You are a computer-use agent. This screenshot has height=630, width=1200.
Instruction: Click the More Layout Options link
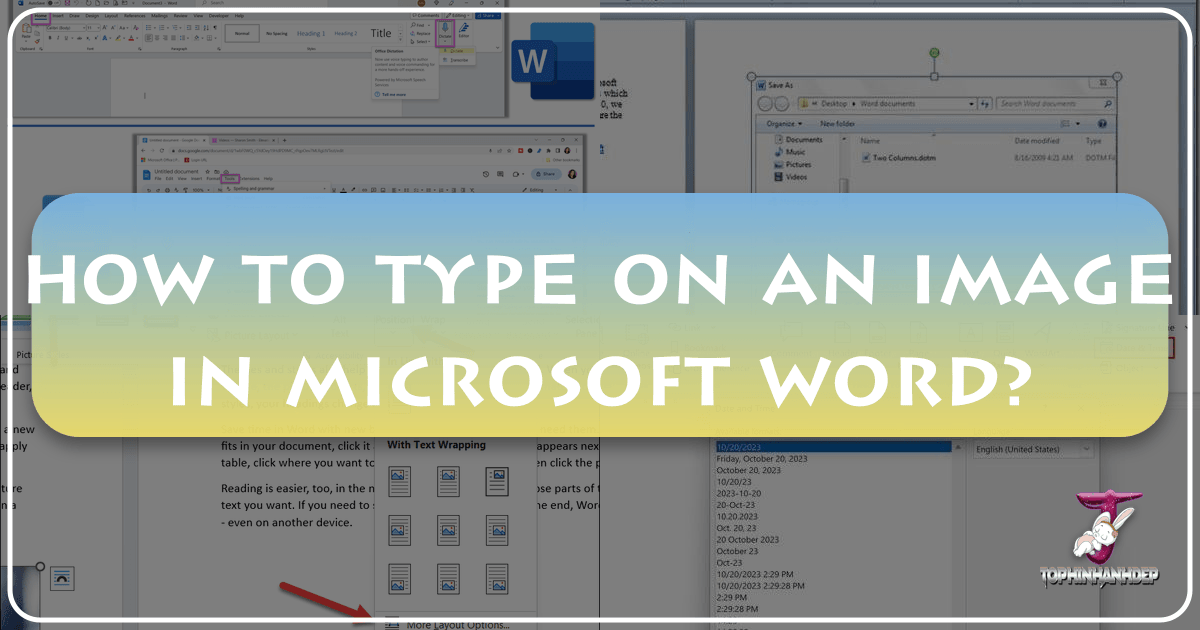coord(456,624)
